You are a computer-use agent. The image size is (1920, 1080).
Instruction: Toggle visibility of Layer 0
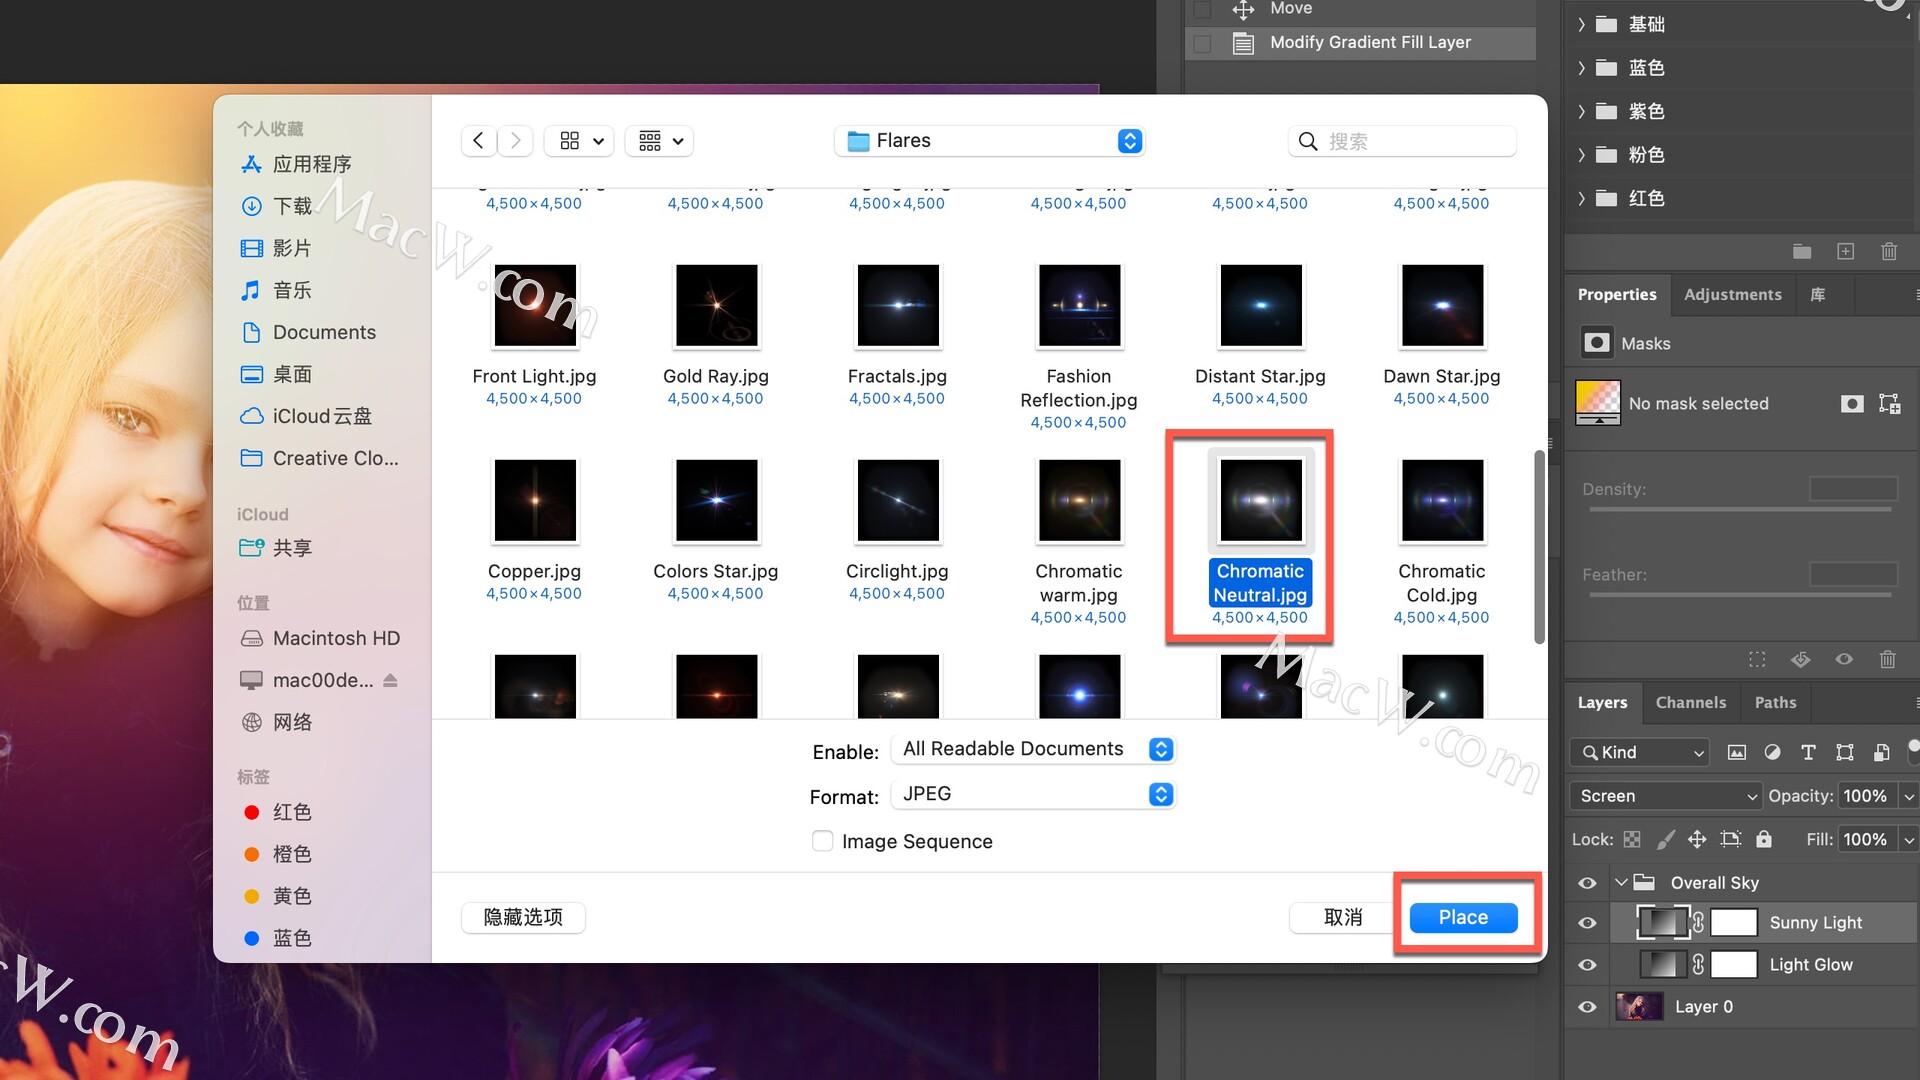1587,1007
